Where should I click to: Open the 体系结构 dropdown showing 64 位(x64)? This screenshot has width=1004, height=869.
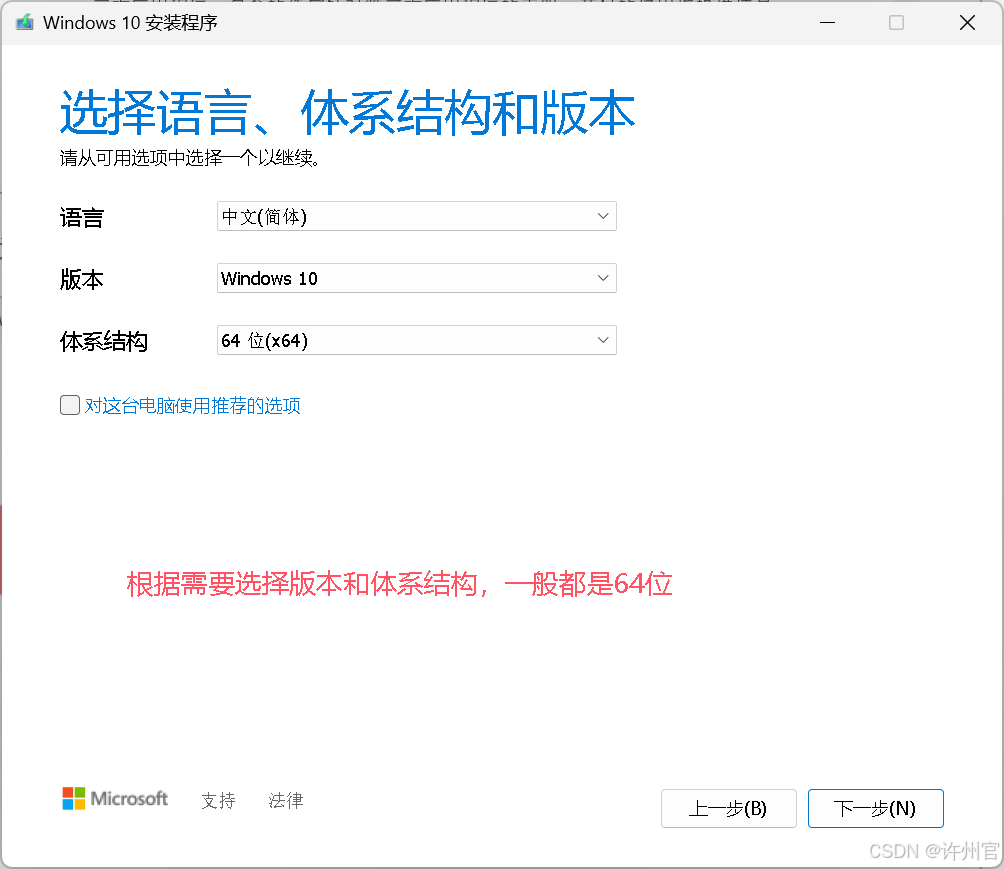[417, 340]
